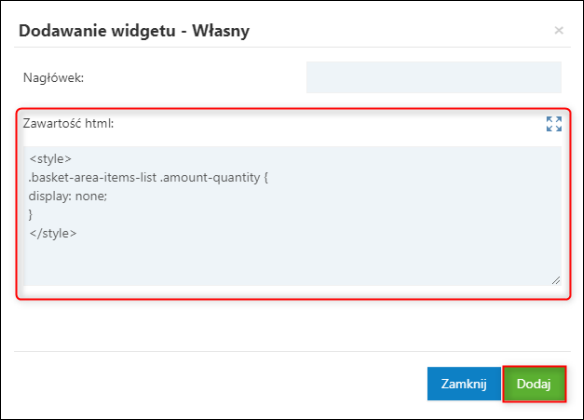584x420 pixels.
Task: Click the closing </style> tag line
Action: point(53,233)
